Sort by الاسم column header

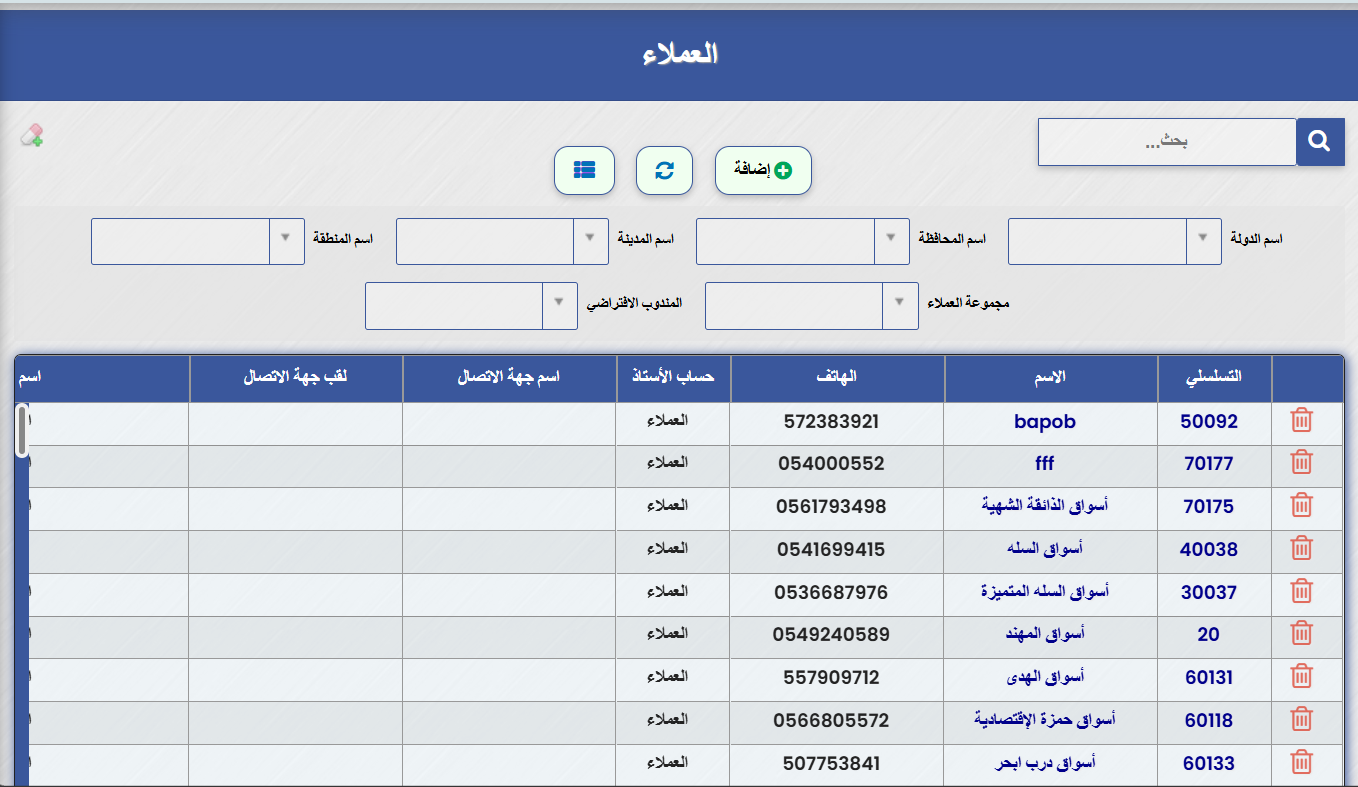(x=1050, y=378)
